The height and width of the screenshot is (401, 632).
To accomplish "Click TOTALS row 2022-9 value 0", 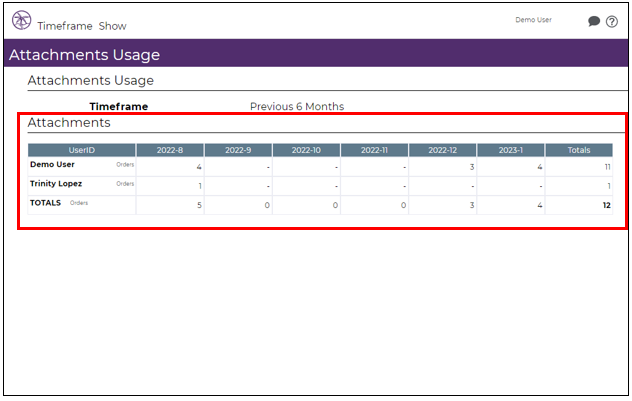I will pos(267,205).
